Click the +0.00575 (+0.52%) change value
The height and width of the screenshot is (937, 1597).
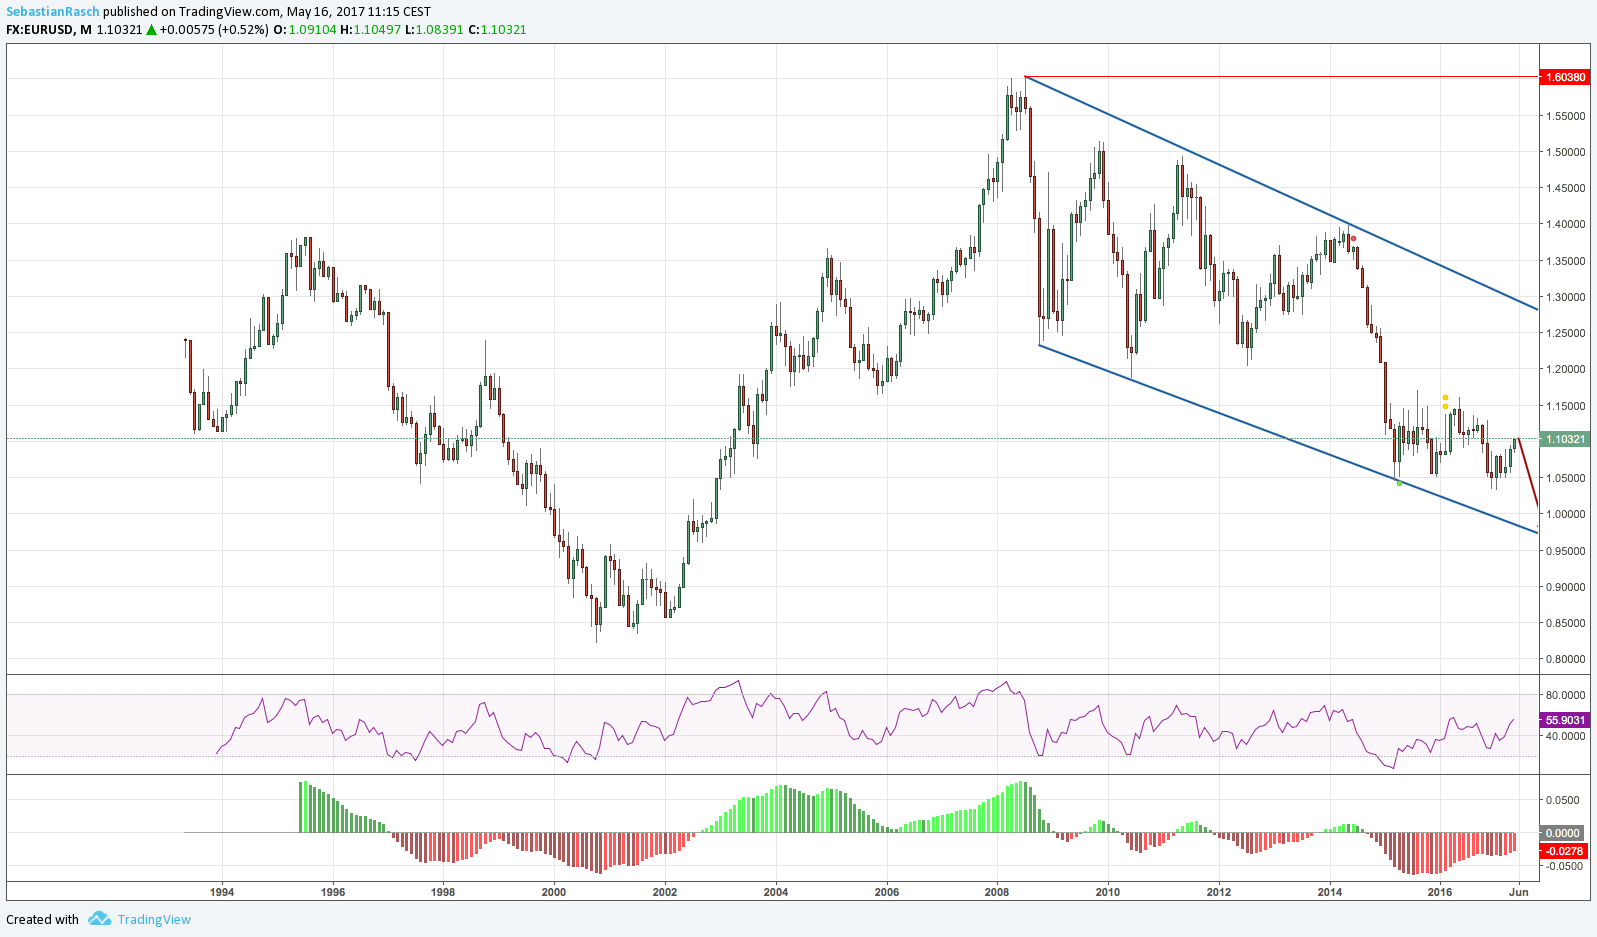[x=214, y=29]
